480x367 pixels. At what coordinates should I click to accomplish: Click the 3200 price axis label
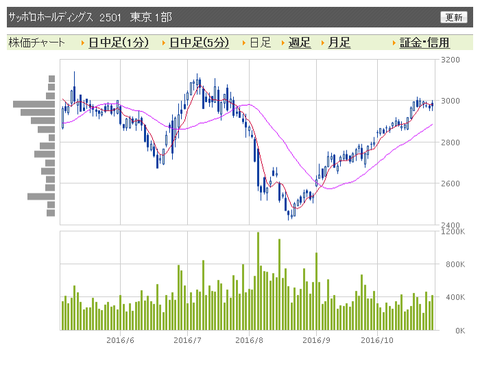click(x=450, y=60)
